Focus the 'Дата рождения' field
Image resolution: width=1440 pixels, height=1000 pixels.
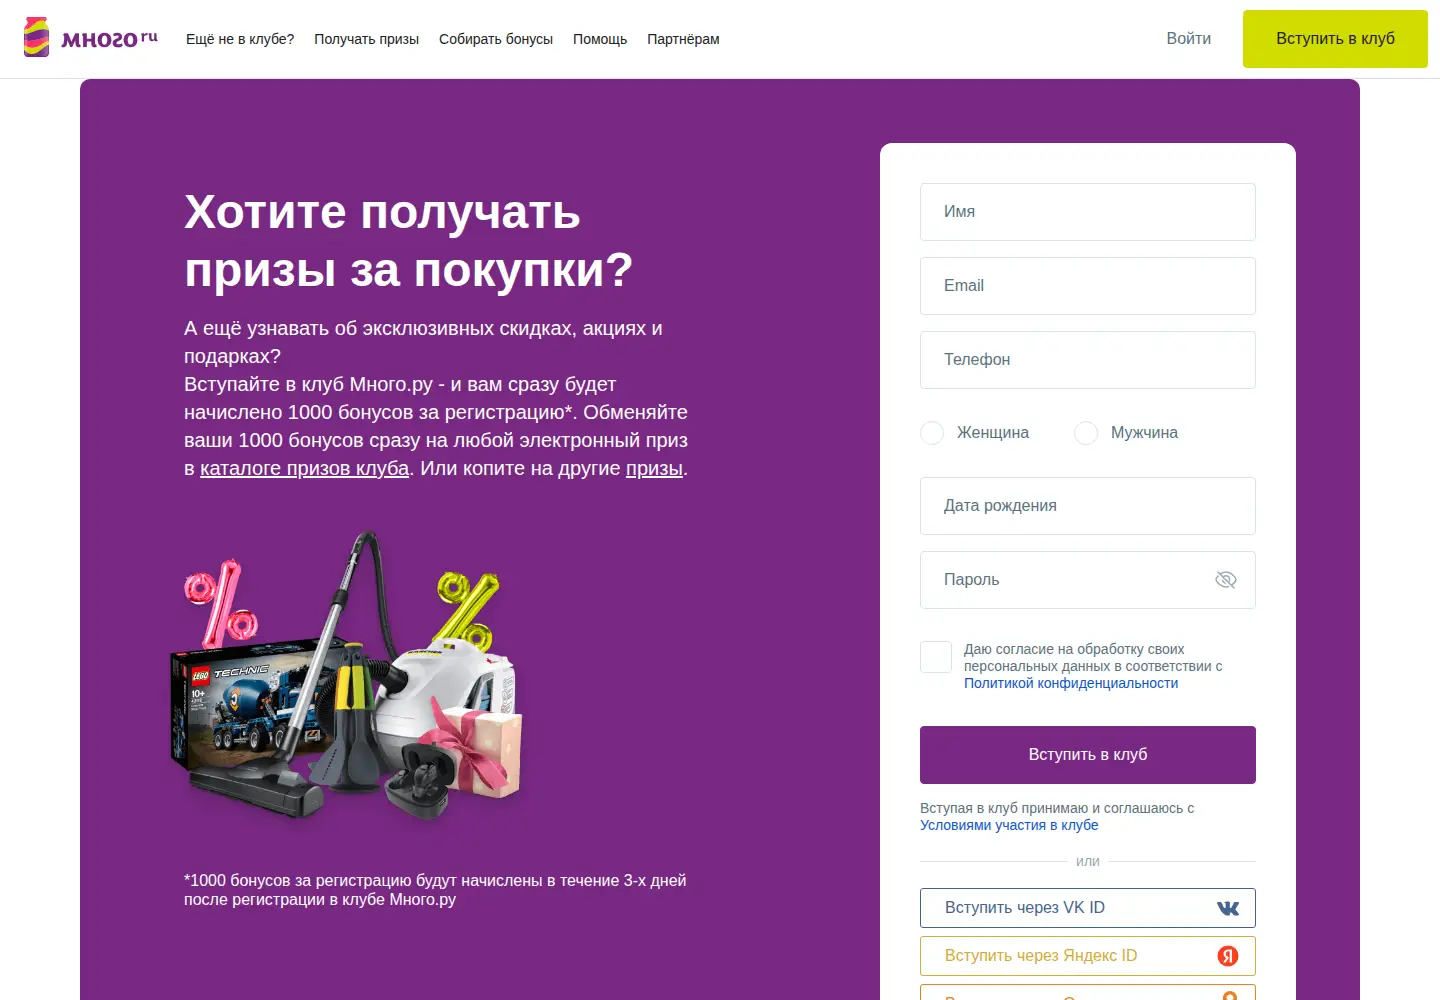click(x=1088, y=506)
